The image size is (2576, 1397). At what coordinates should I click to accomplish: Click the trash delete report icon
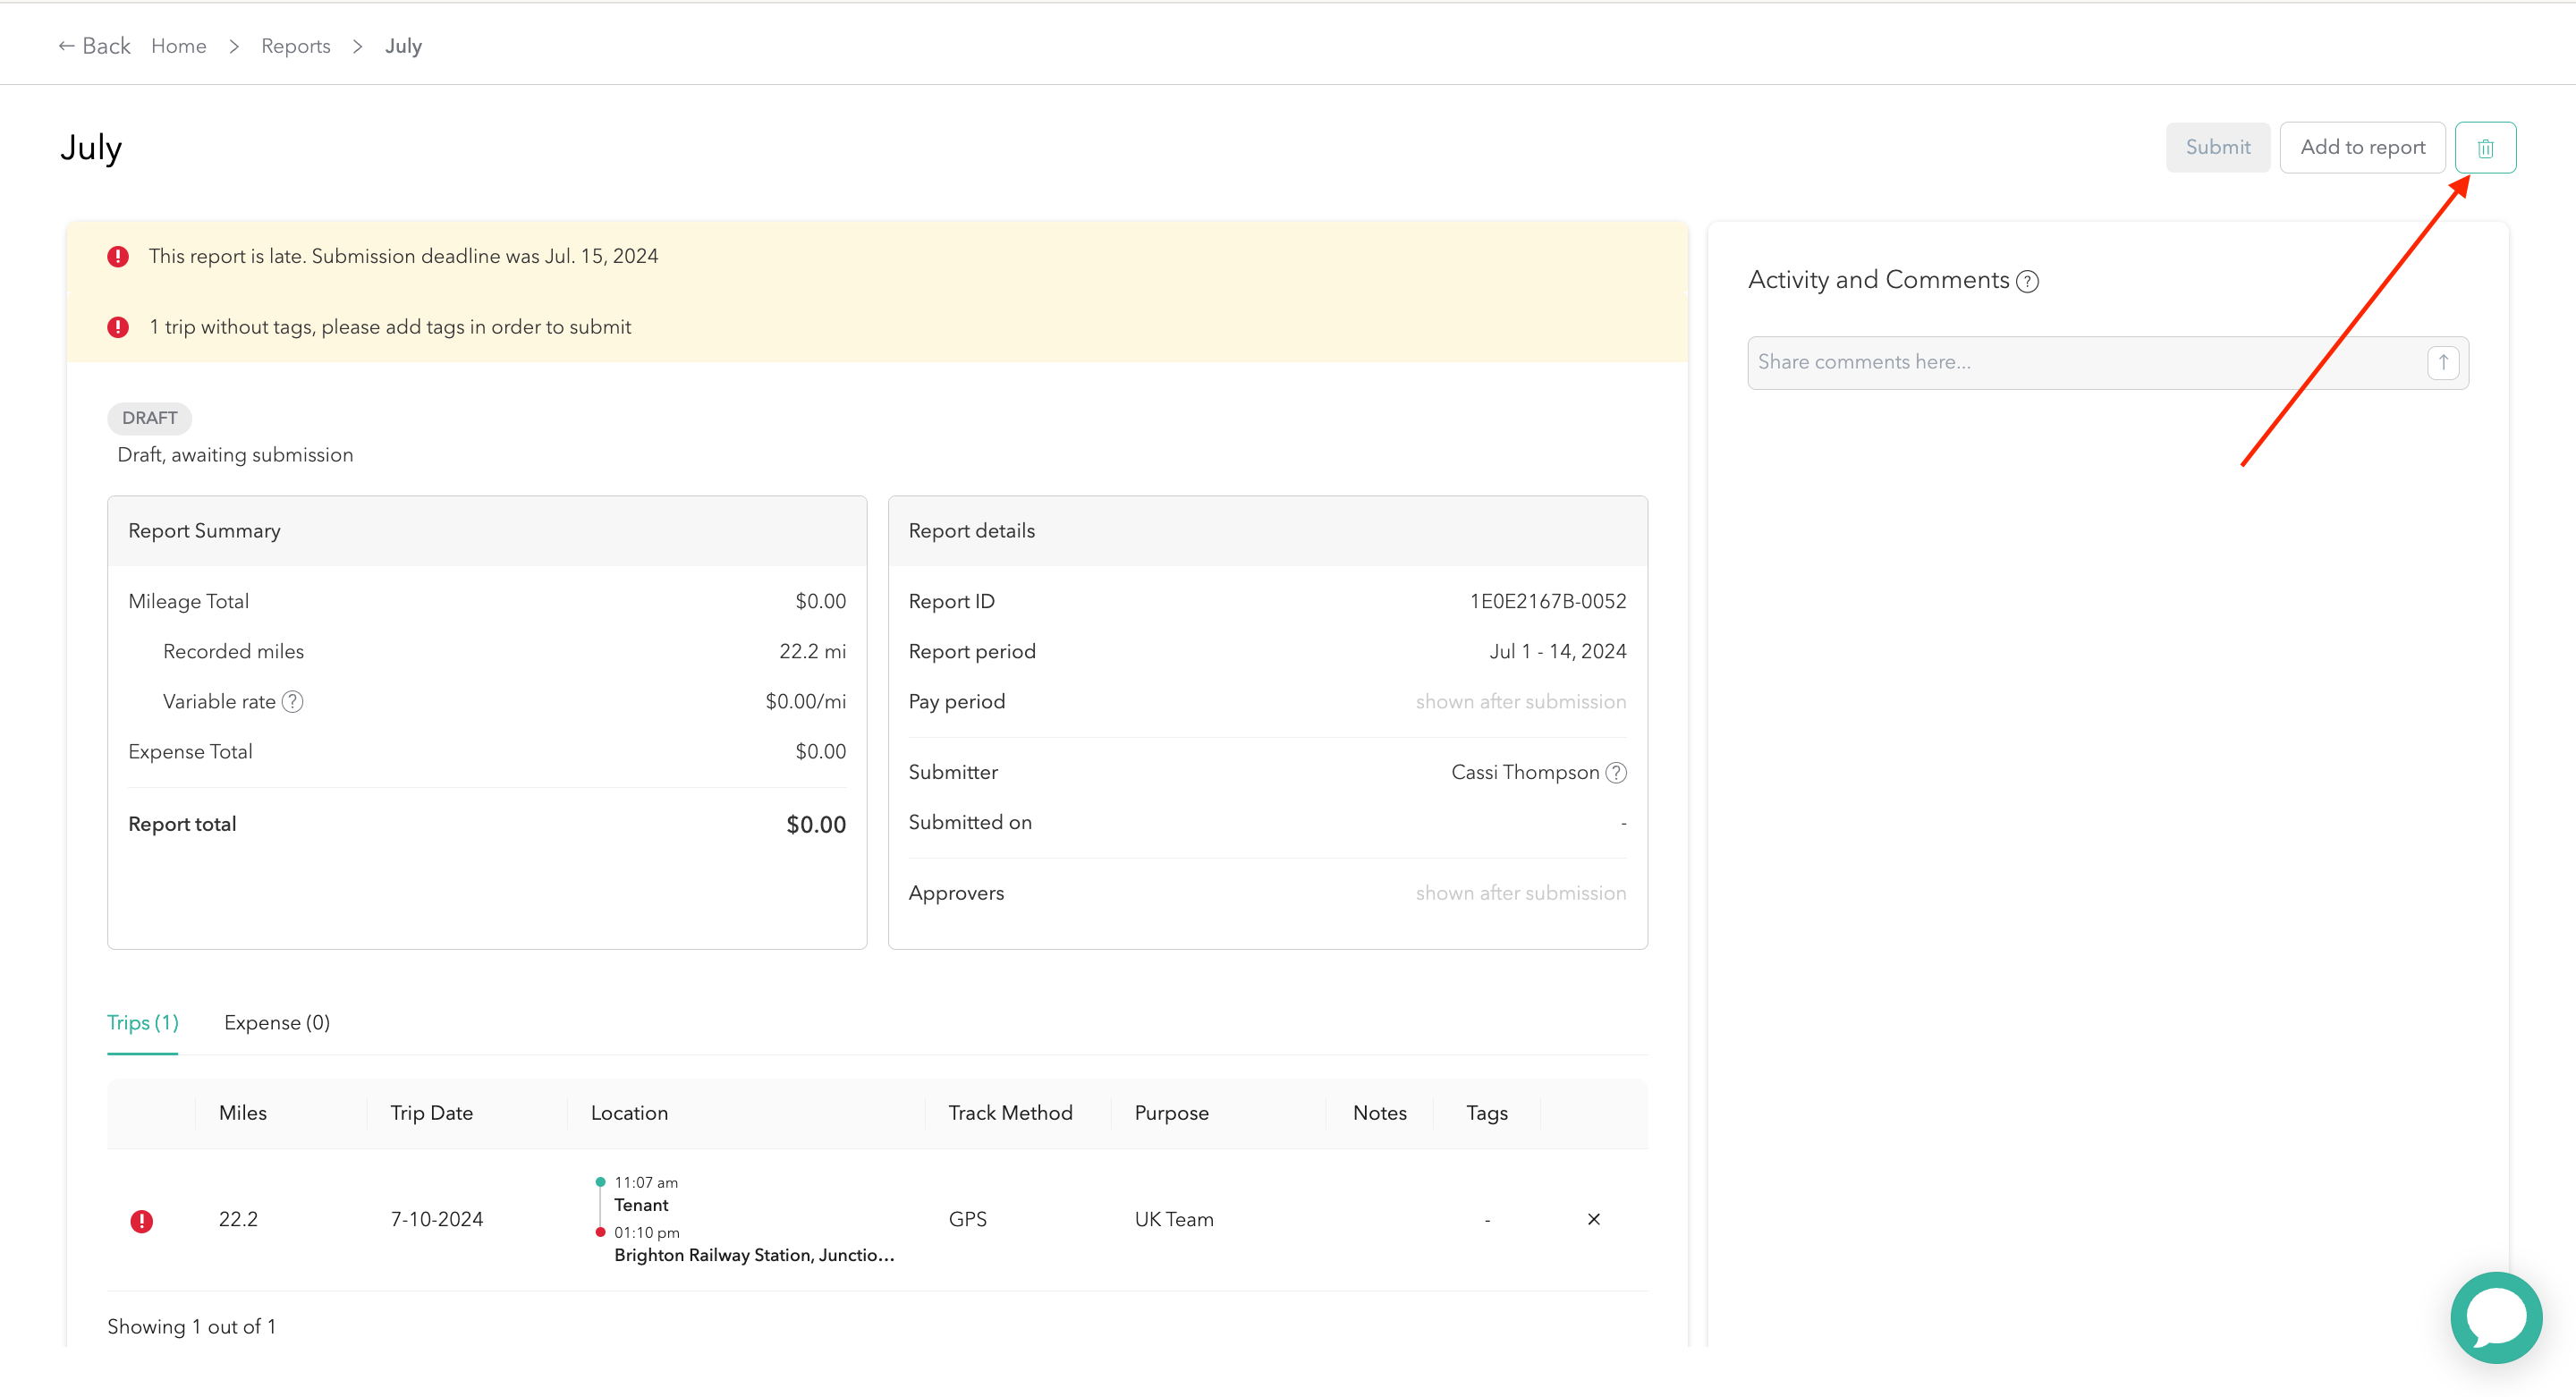pos(2484,148)
